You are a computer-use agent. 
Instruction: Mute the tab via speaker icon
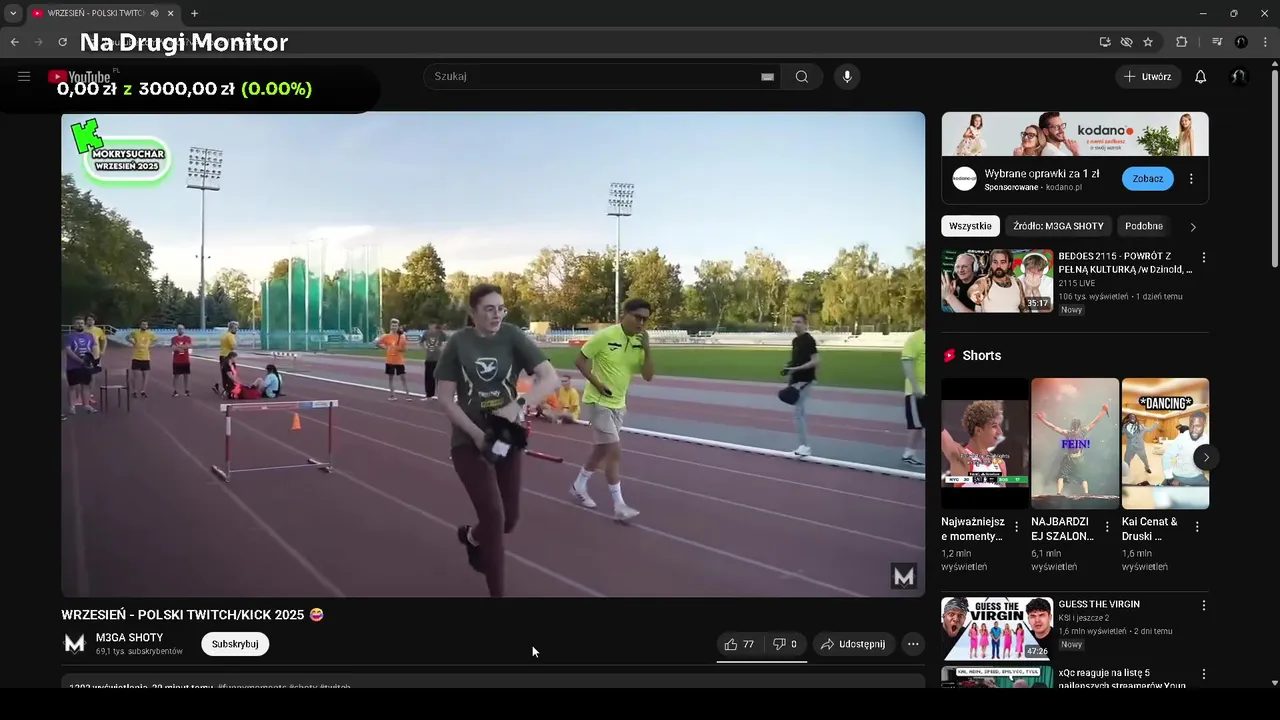click(154, 13)
